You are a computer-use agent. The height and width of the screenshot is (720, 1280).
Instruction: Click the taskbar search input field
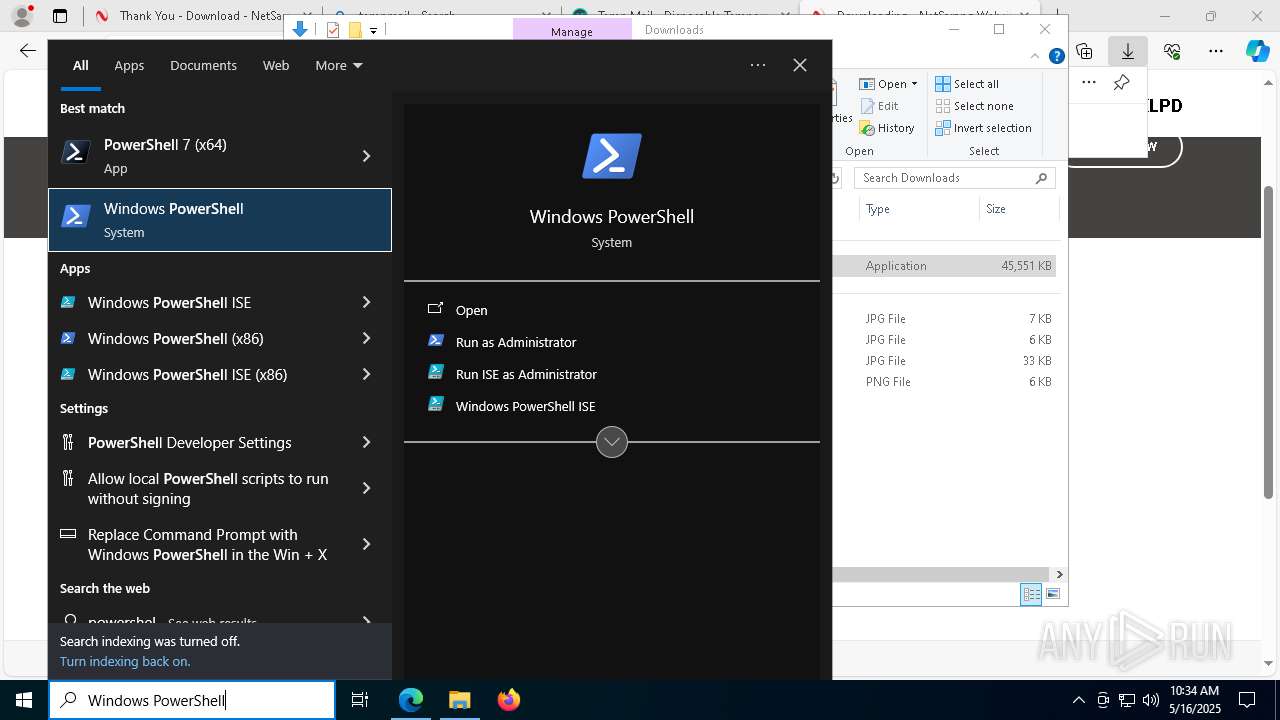tap(192, 700)
